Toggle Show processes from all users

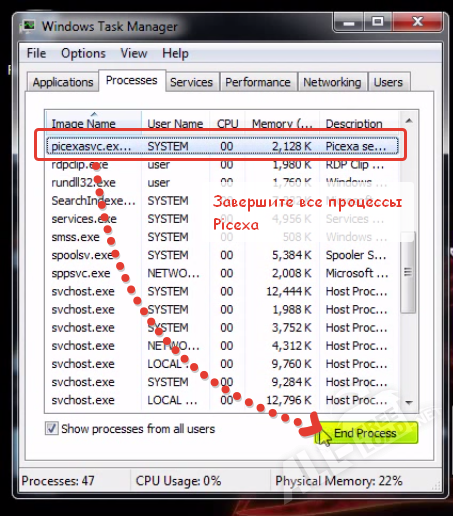click(51, 428)
